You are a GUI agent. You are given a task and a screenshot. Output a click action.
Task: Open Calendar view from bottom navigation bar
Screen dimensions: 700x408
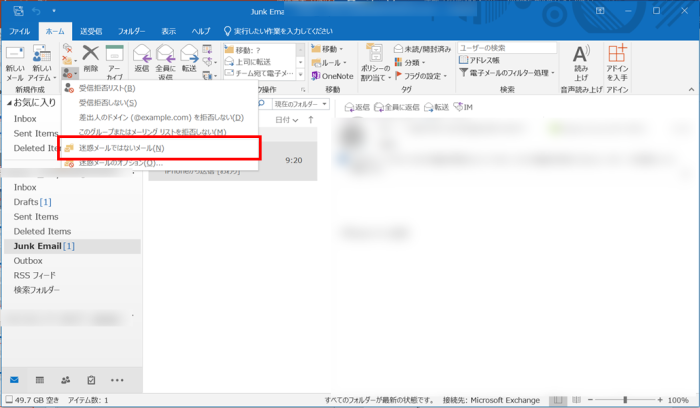click(x=40, y=380)
